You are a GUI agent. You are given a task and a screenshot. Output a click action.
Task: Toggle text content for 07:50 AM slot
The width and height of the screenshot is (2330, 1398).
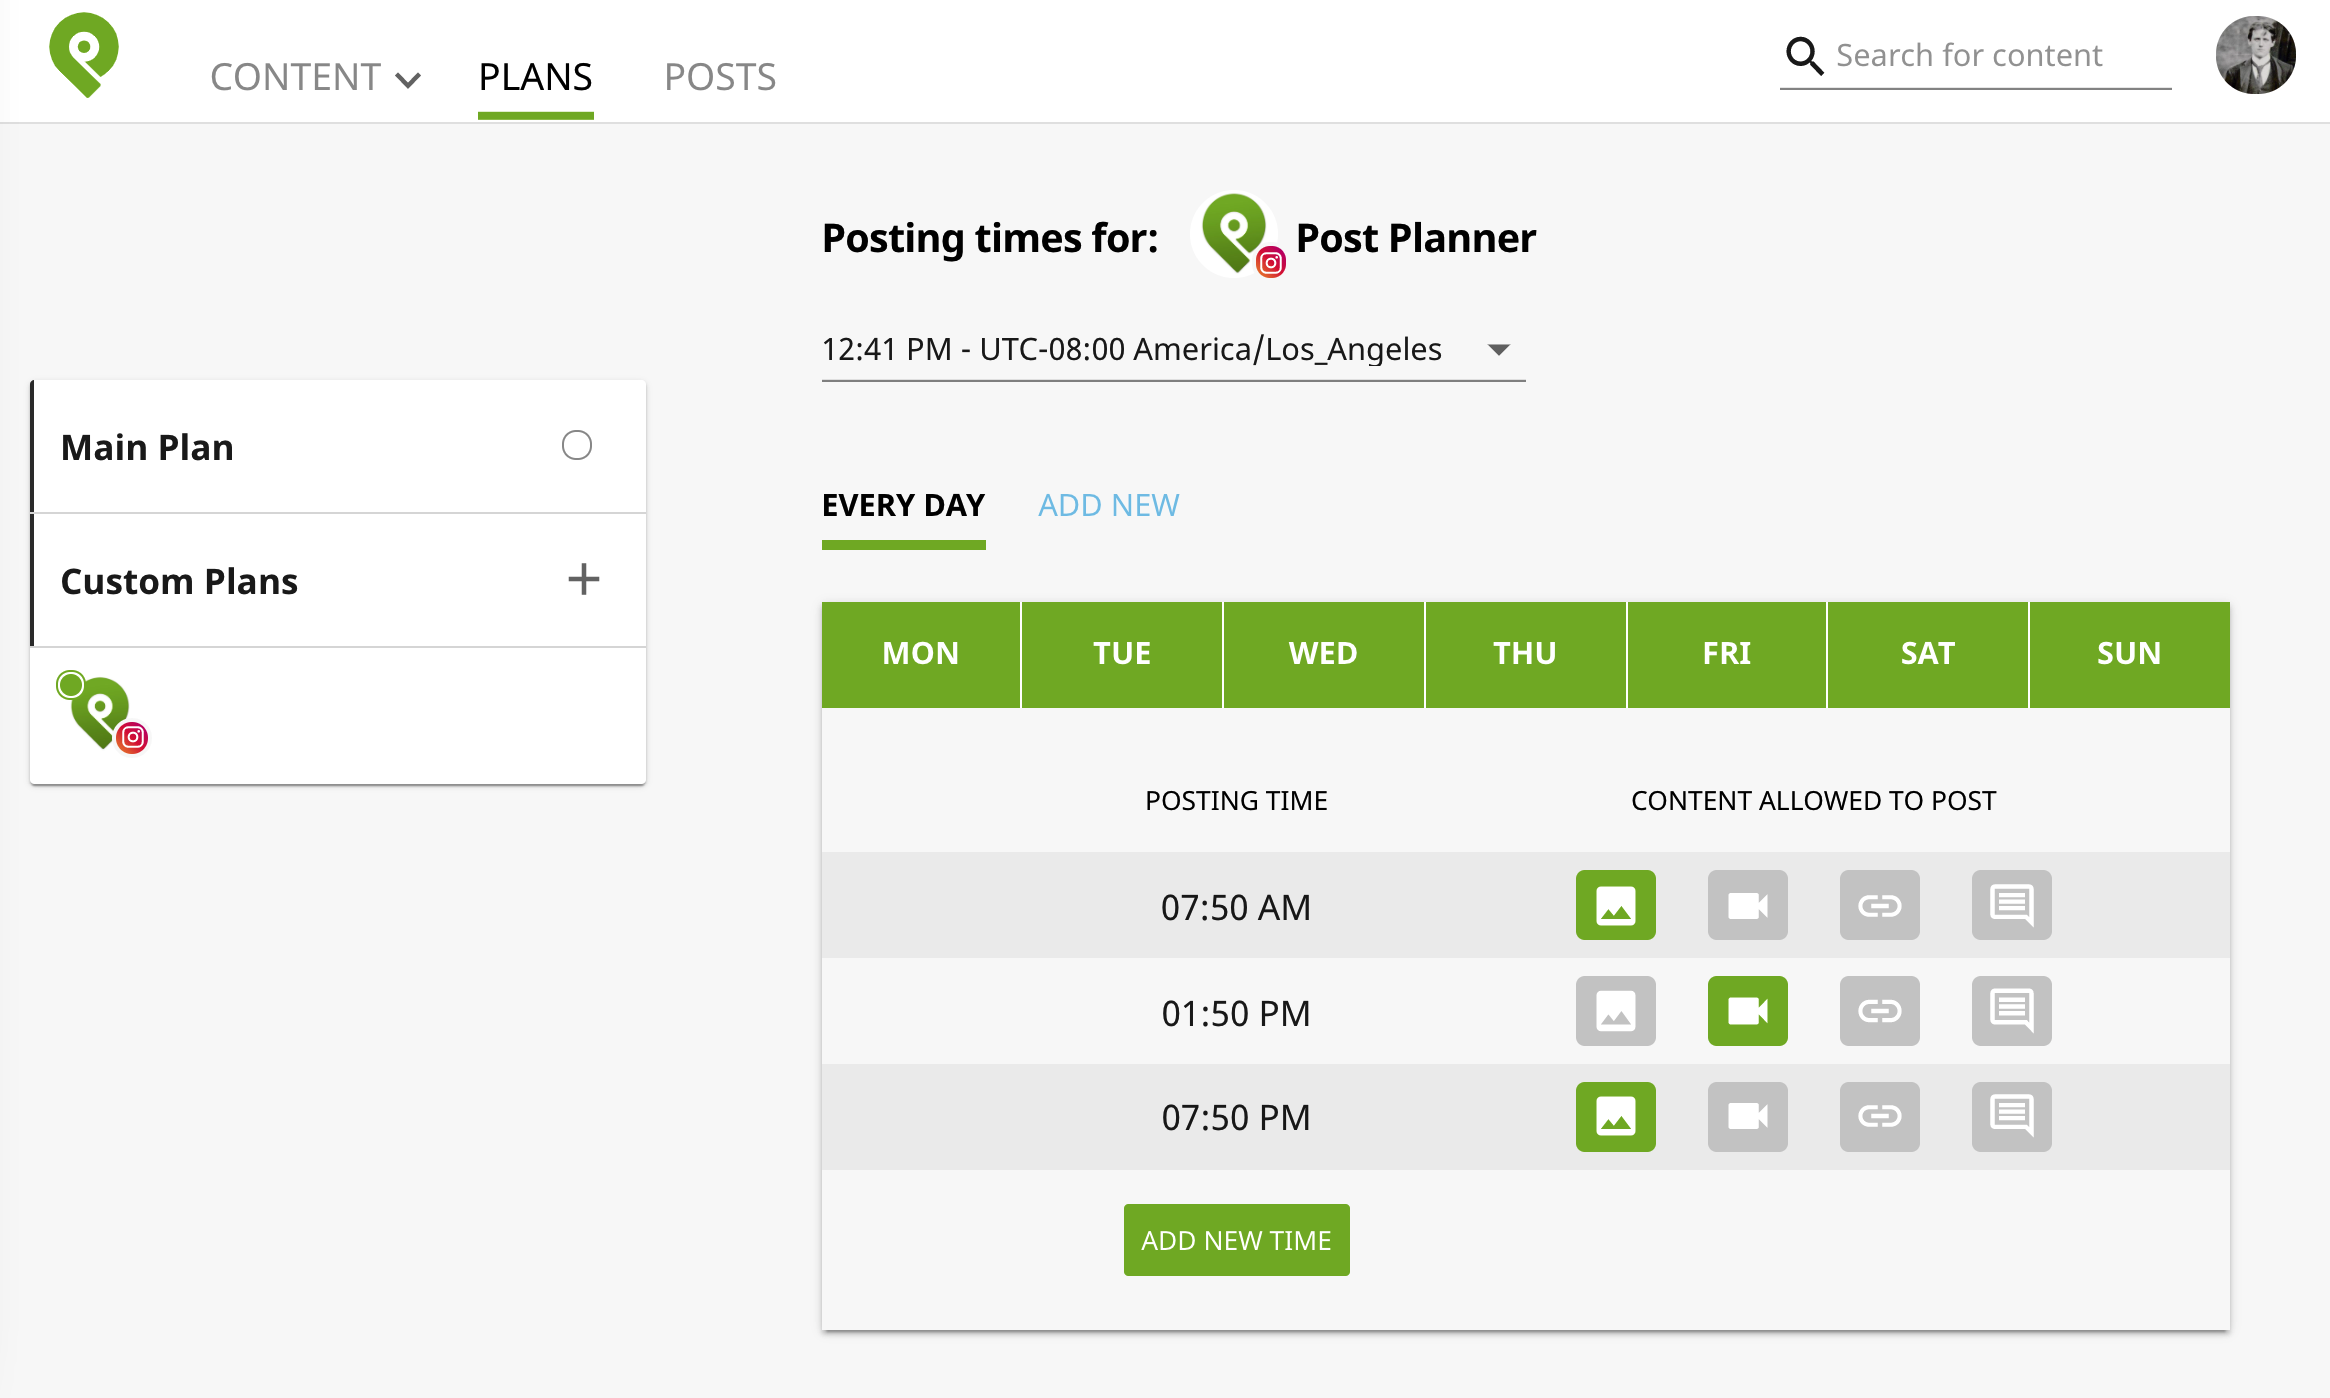(x=2010, y=905)
